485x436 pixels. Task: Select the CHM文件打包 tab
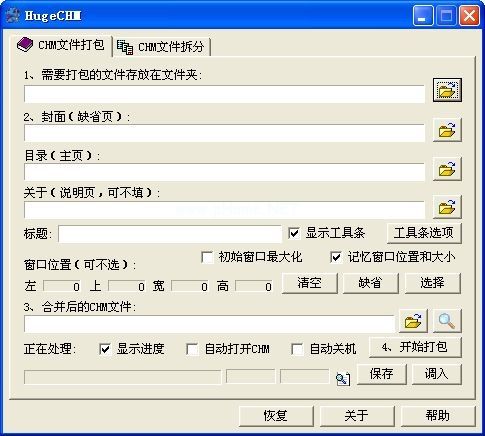coord(62,45)
